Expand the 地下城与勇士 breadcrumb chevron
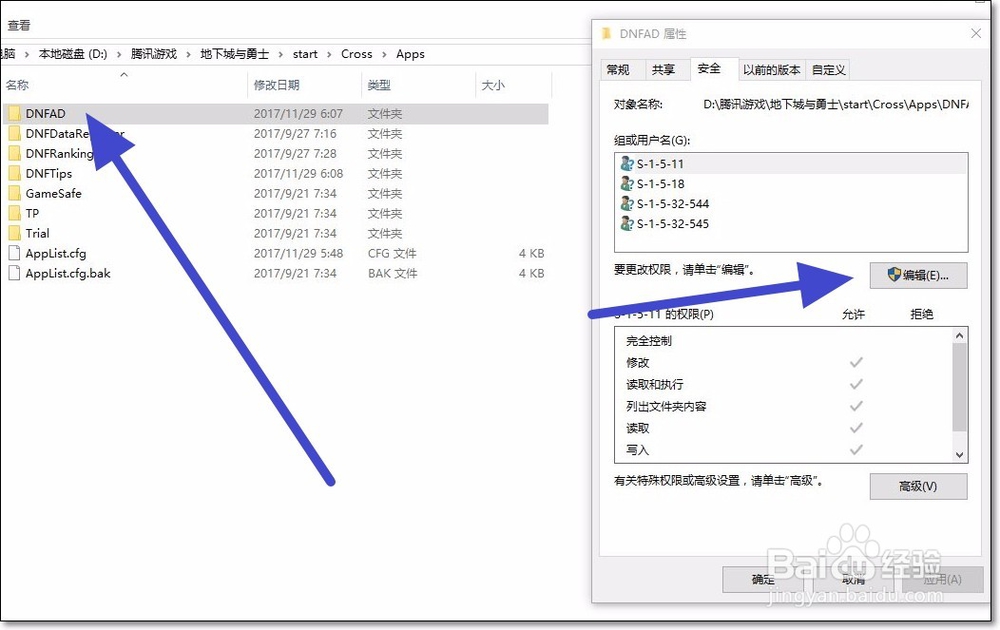This screenshot has width=1000, height=630. pyautogui.click(x=281, y=54)
